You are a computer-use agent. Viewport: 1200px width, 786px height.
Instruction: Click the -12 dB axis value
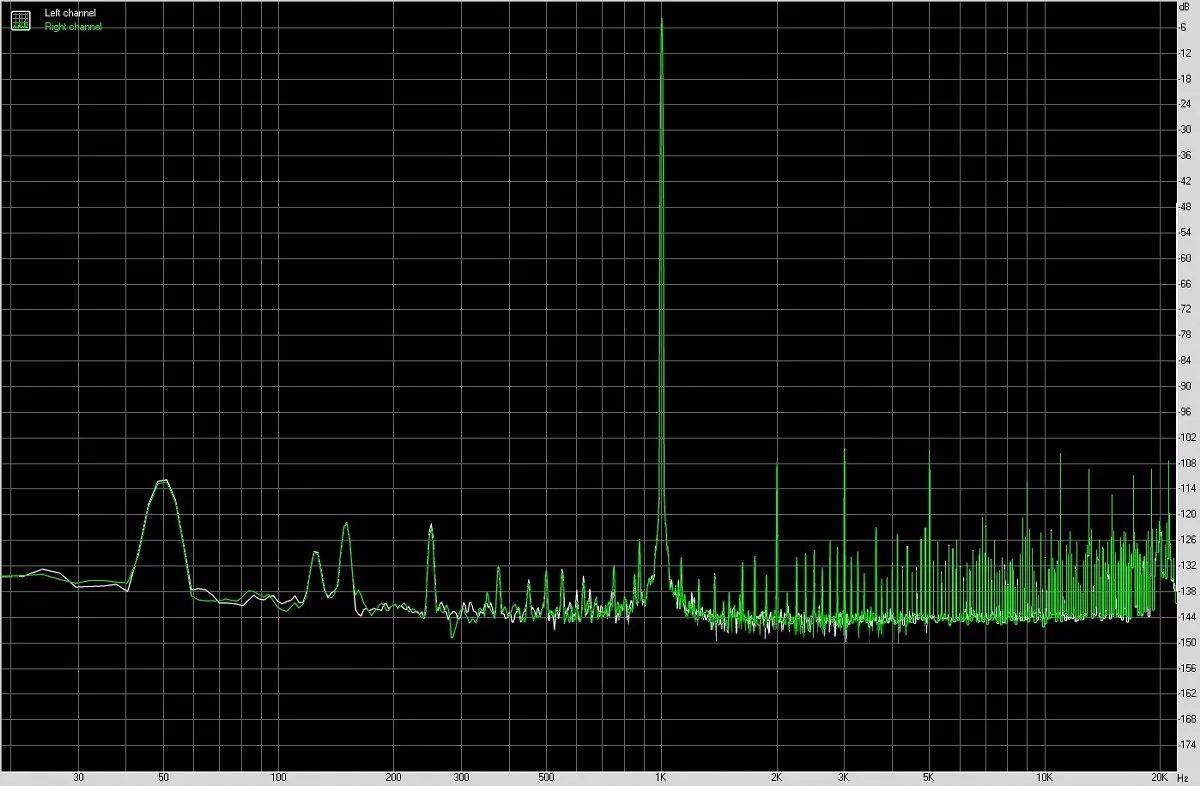[x=1186, y=52]
